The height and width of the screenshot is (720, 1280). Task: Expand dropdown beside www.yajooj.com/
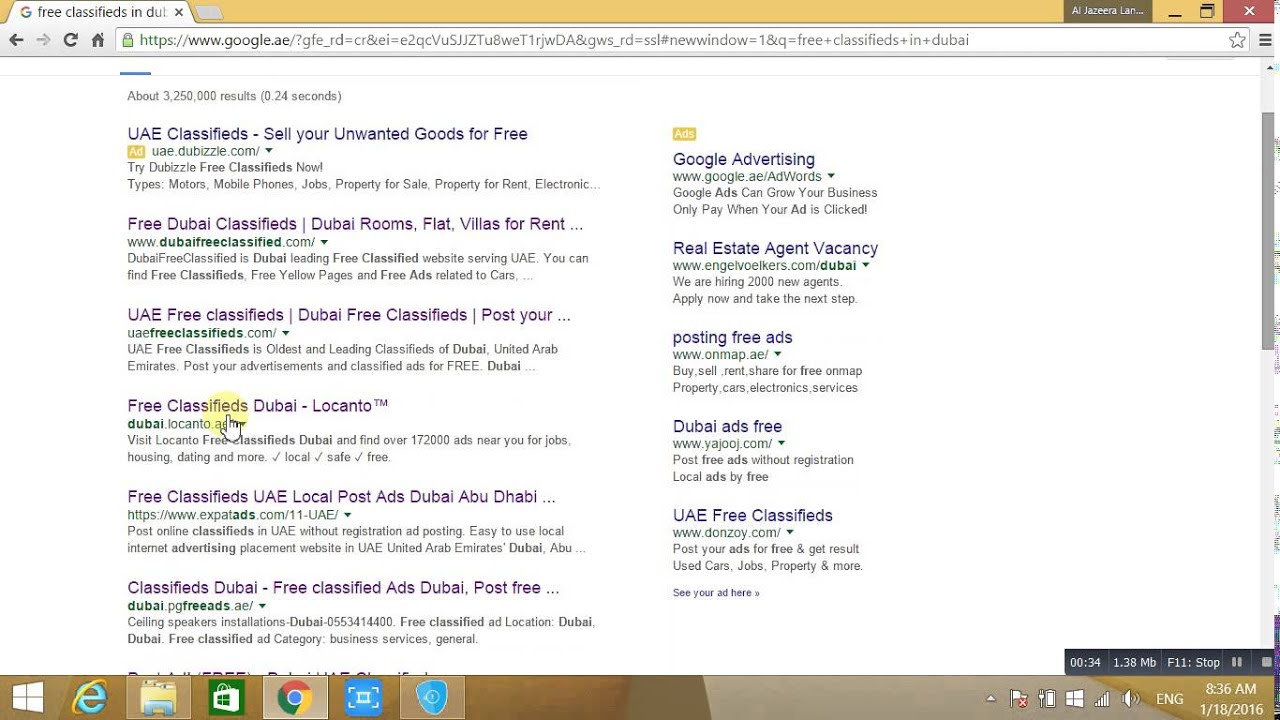[x=782, y=444]
